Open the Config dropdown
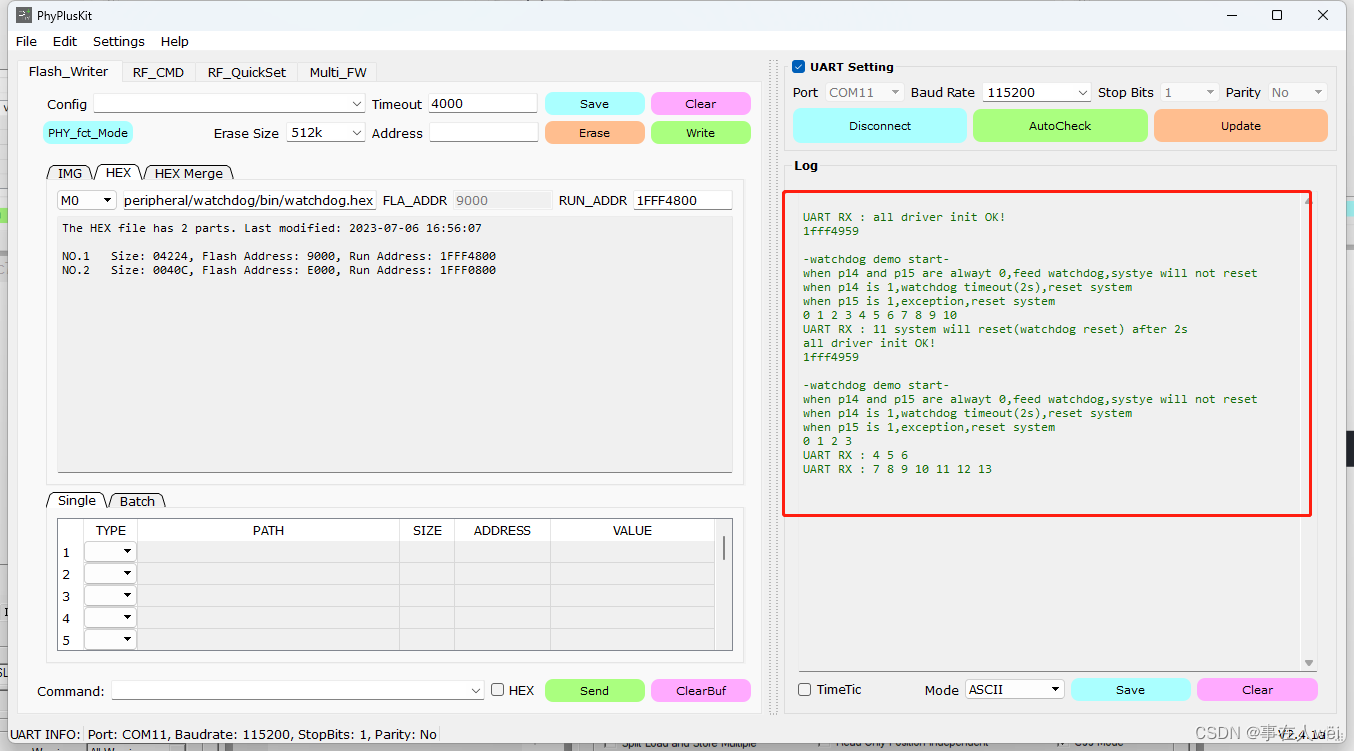This screenshot has height=751, width=1354. point(229,104)
